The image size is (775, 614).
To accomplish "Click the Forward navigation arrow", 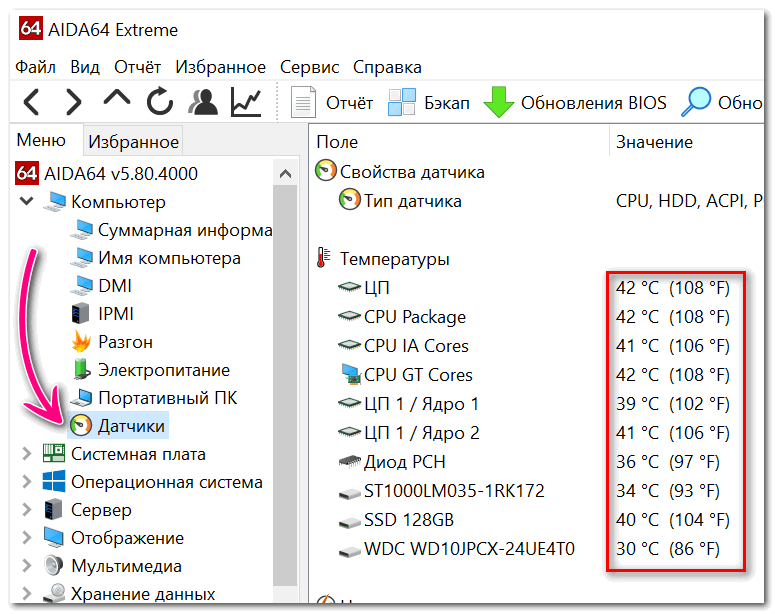I will point(73,102).
